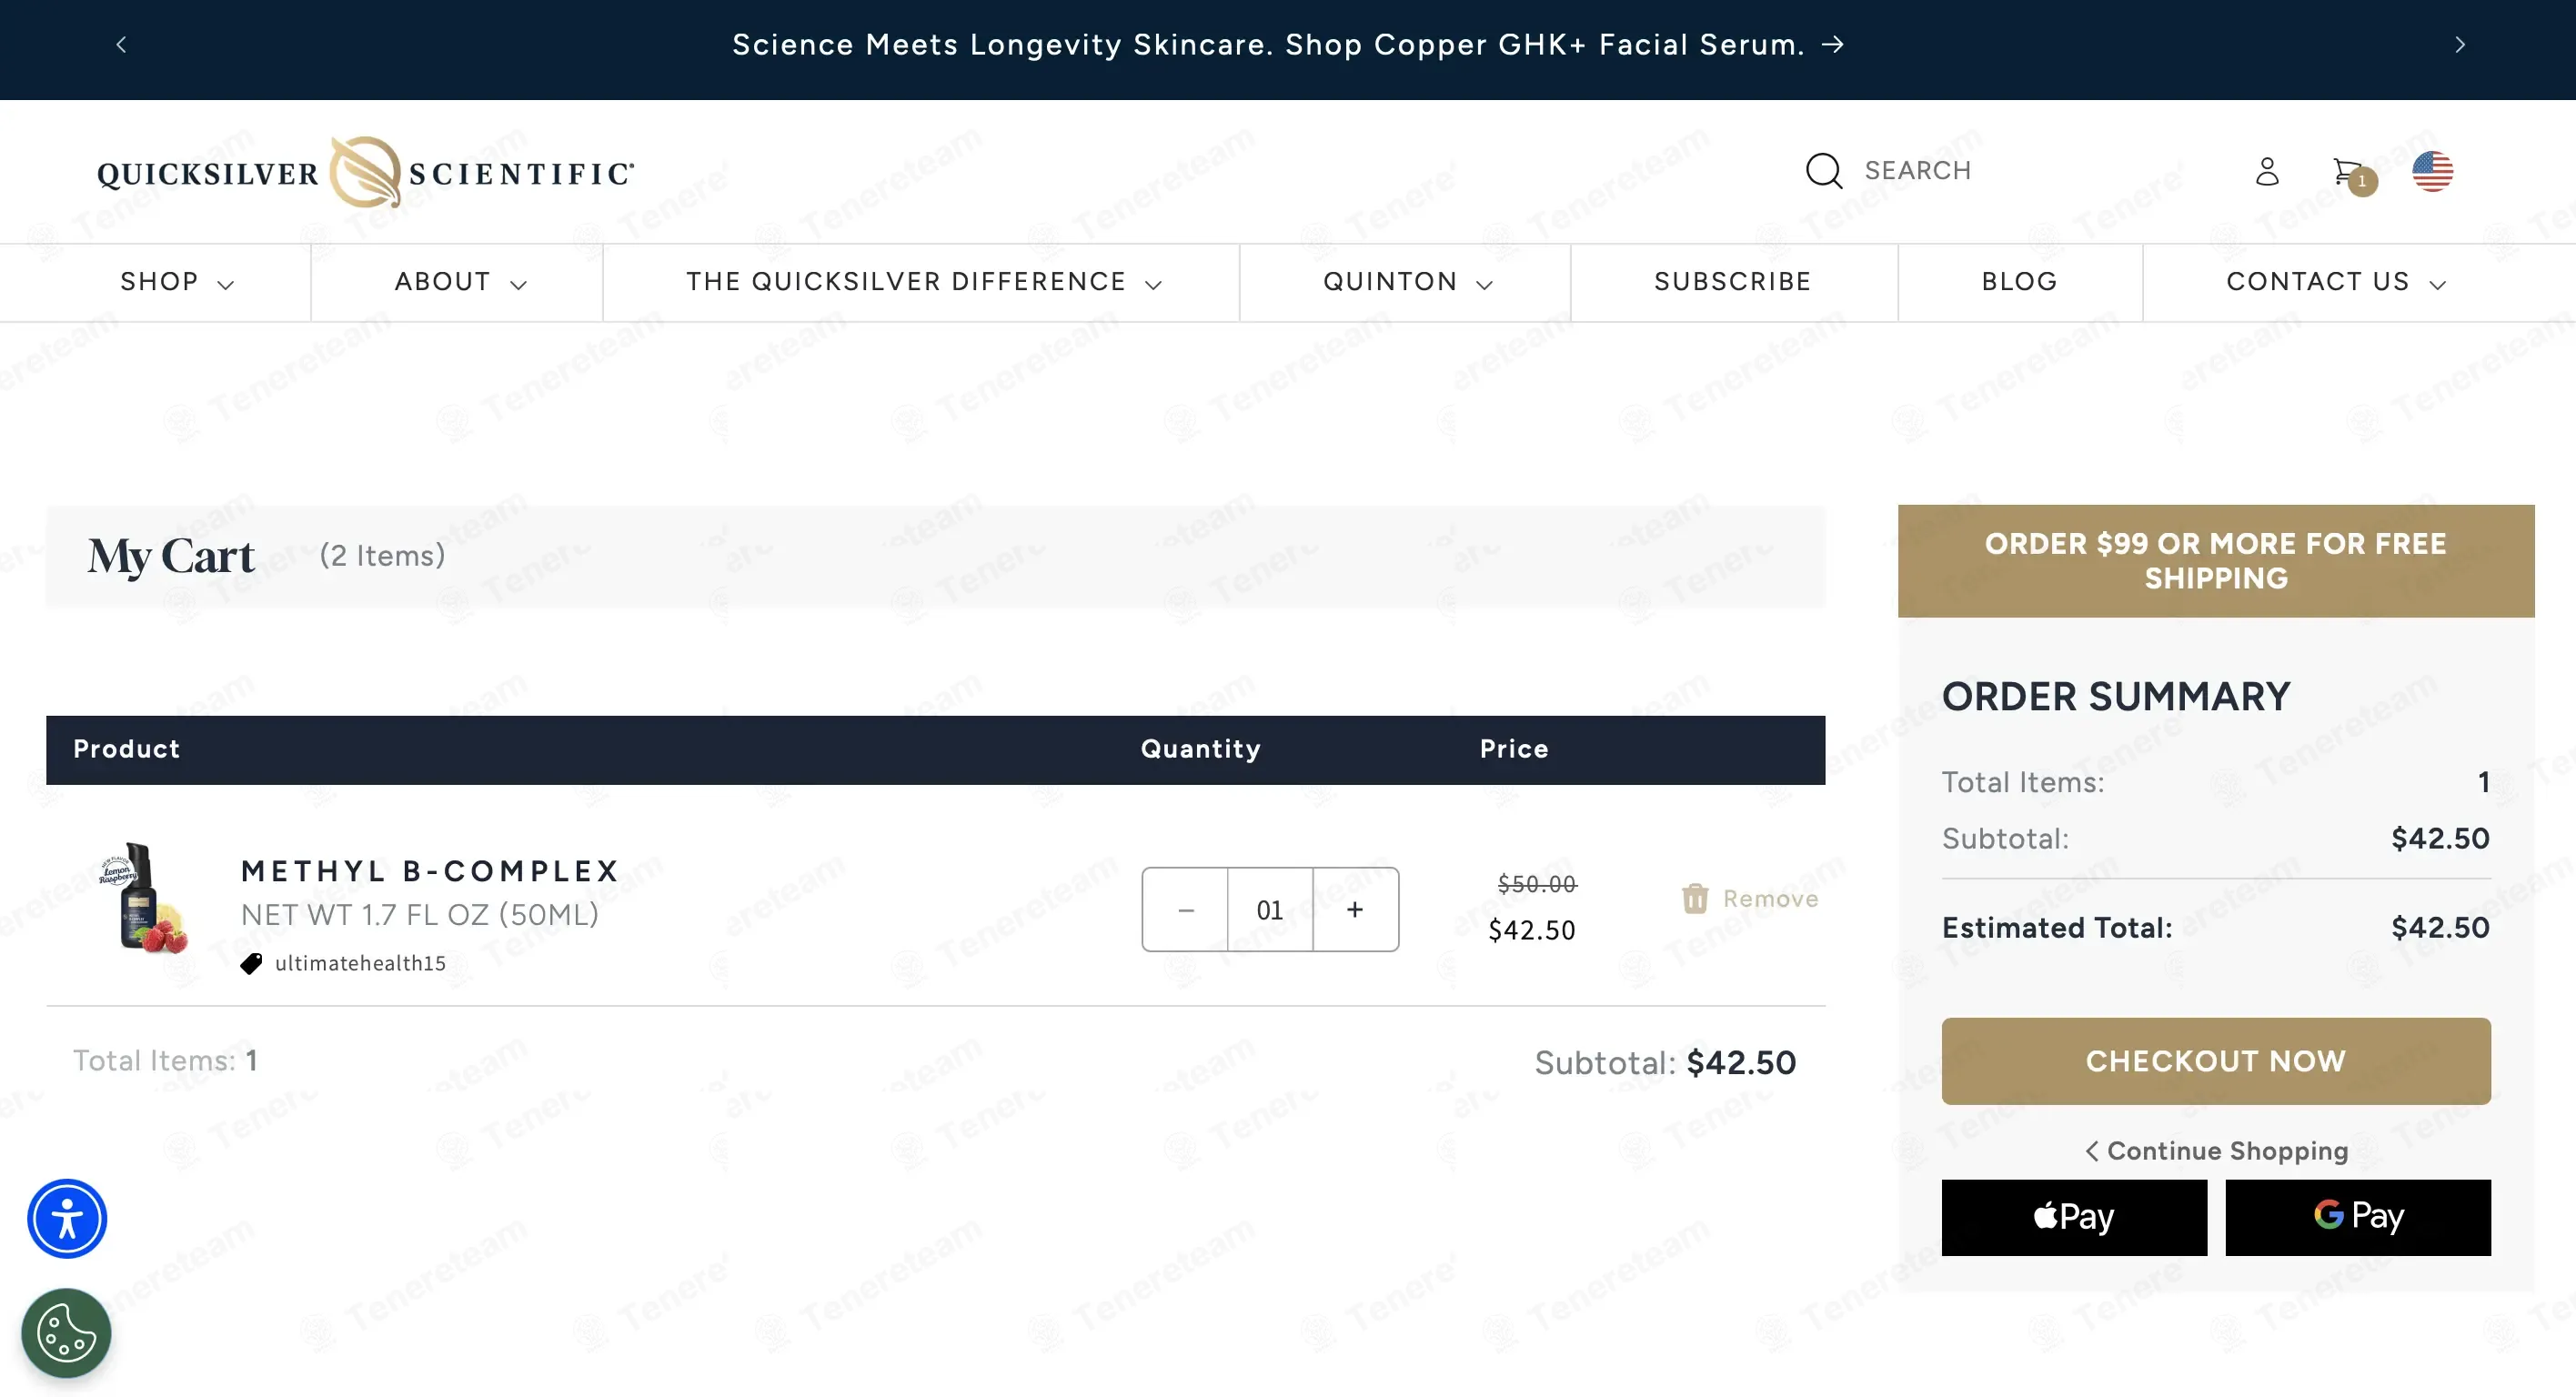This screenshot has width=2576, height=1397.
Task: Click the Estimated Total label
Action: point(2057,928)
